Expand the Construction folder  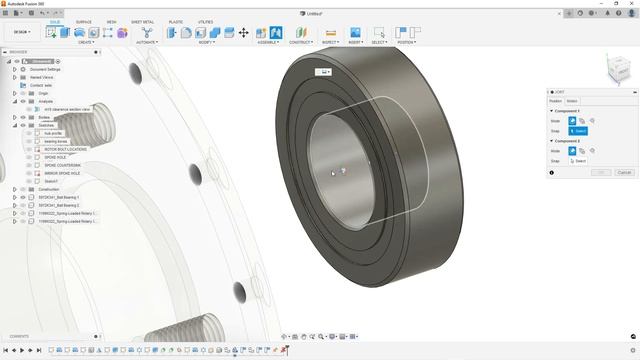pos(15,189)
